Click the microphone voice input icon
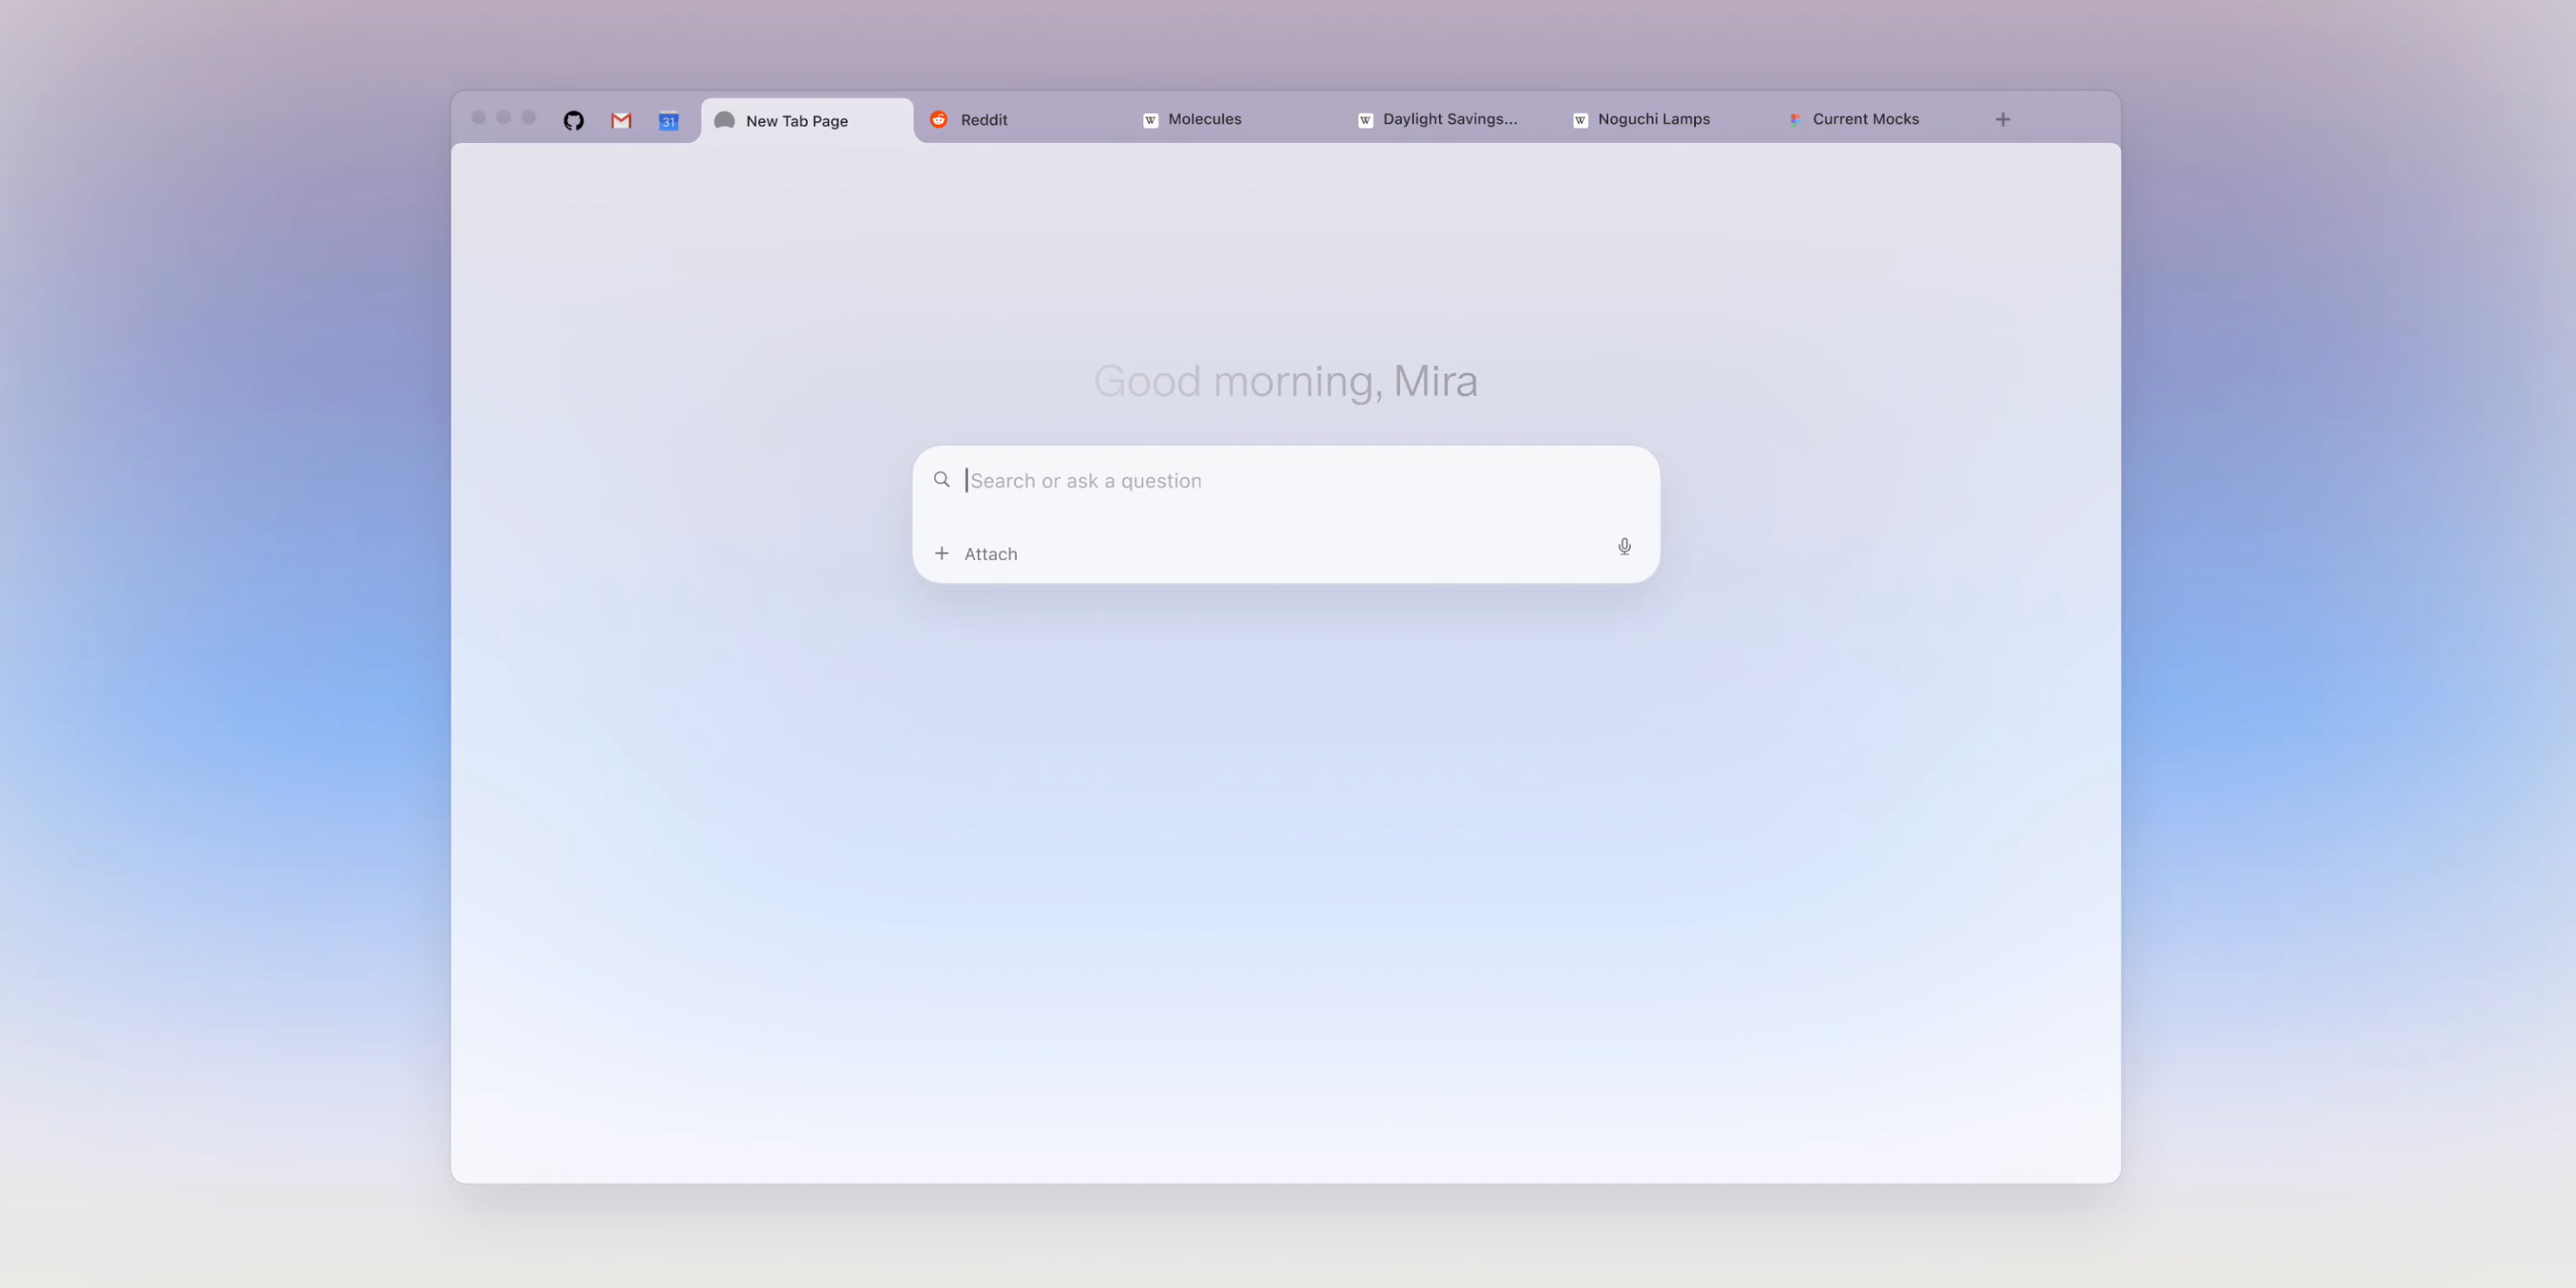This screenshot has height=1288, width=2576. click(x=1624, y=546)
